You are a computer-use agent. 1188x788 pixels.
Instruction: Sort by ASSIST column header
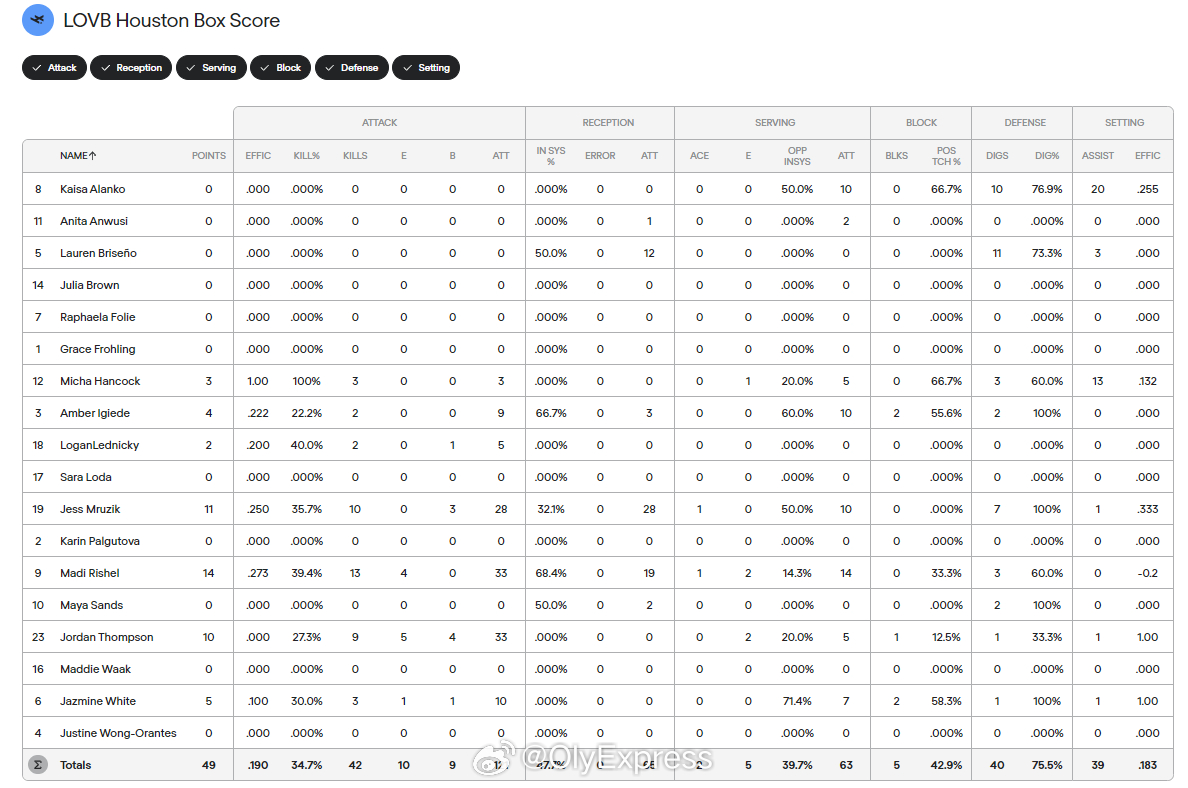click(1098, 155)
